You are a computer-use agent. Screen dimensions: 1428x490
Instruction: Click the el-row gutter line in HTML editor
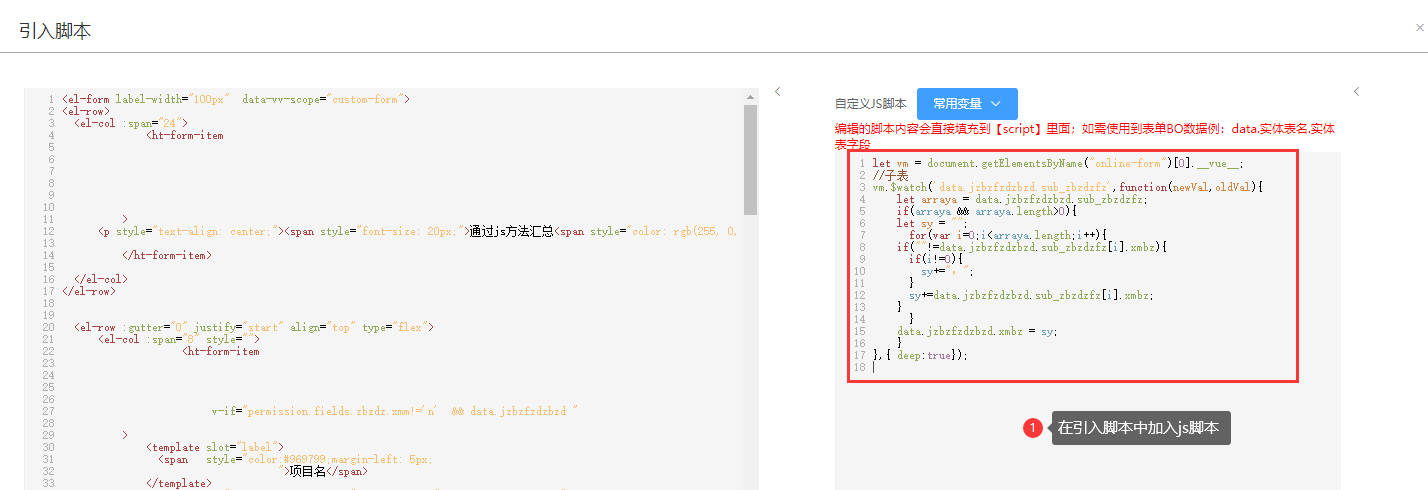pos(252,327)
